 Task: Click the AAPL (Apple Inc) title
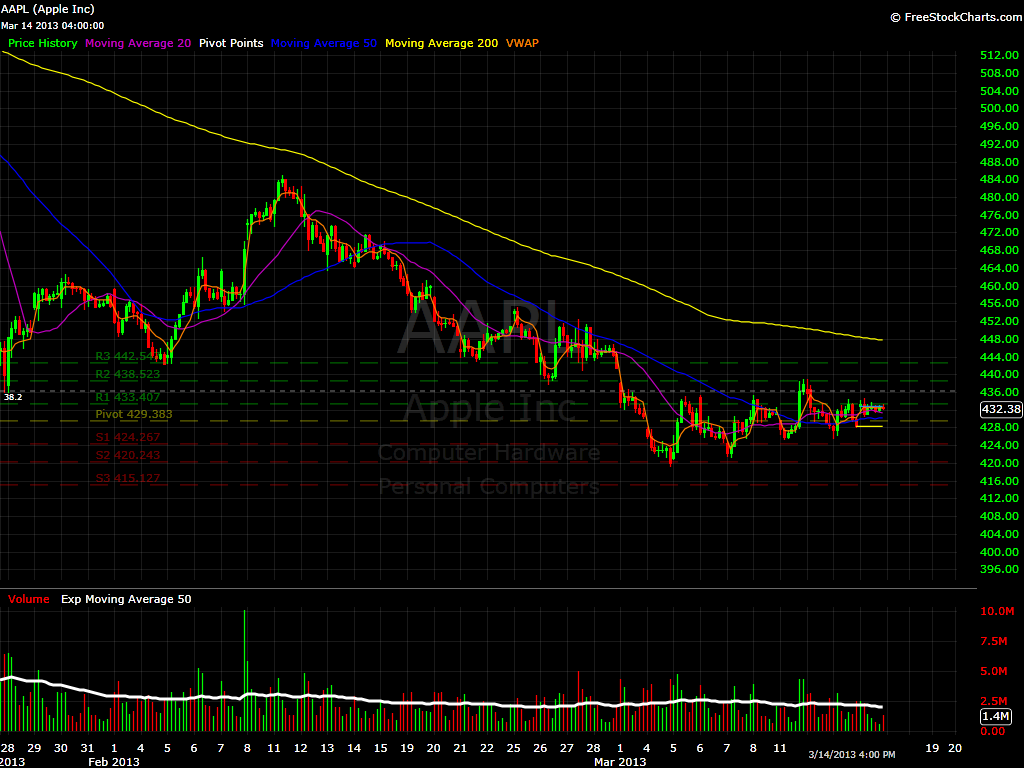tap(48, 9)
